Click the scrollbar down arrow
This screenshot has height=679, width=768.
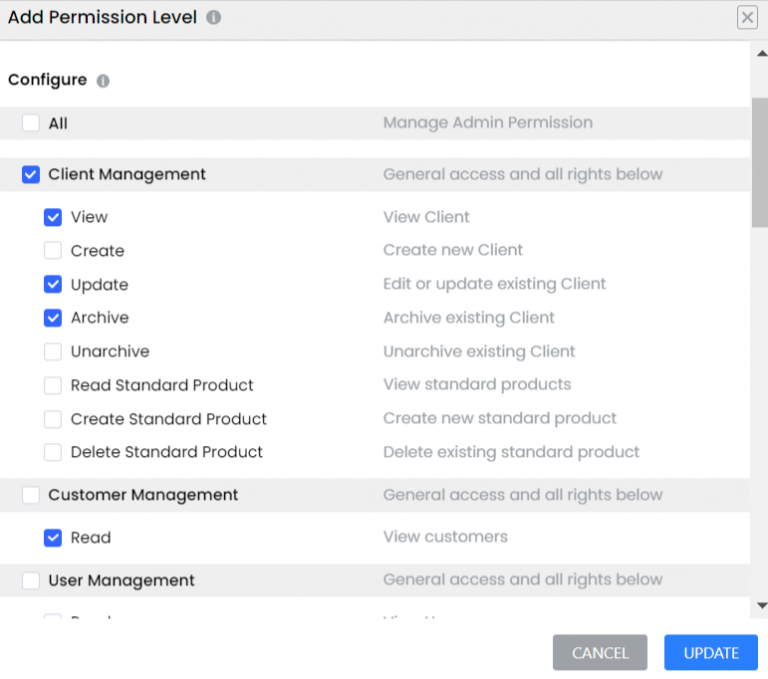click(x=761, y=605)
